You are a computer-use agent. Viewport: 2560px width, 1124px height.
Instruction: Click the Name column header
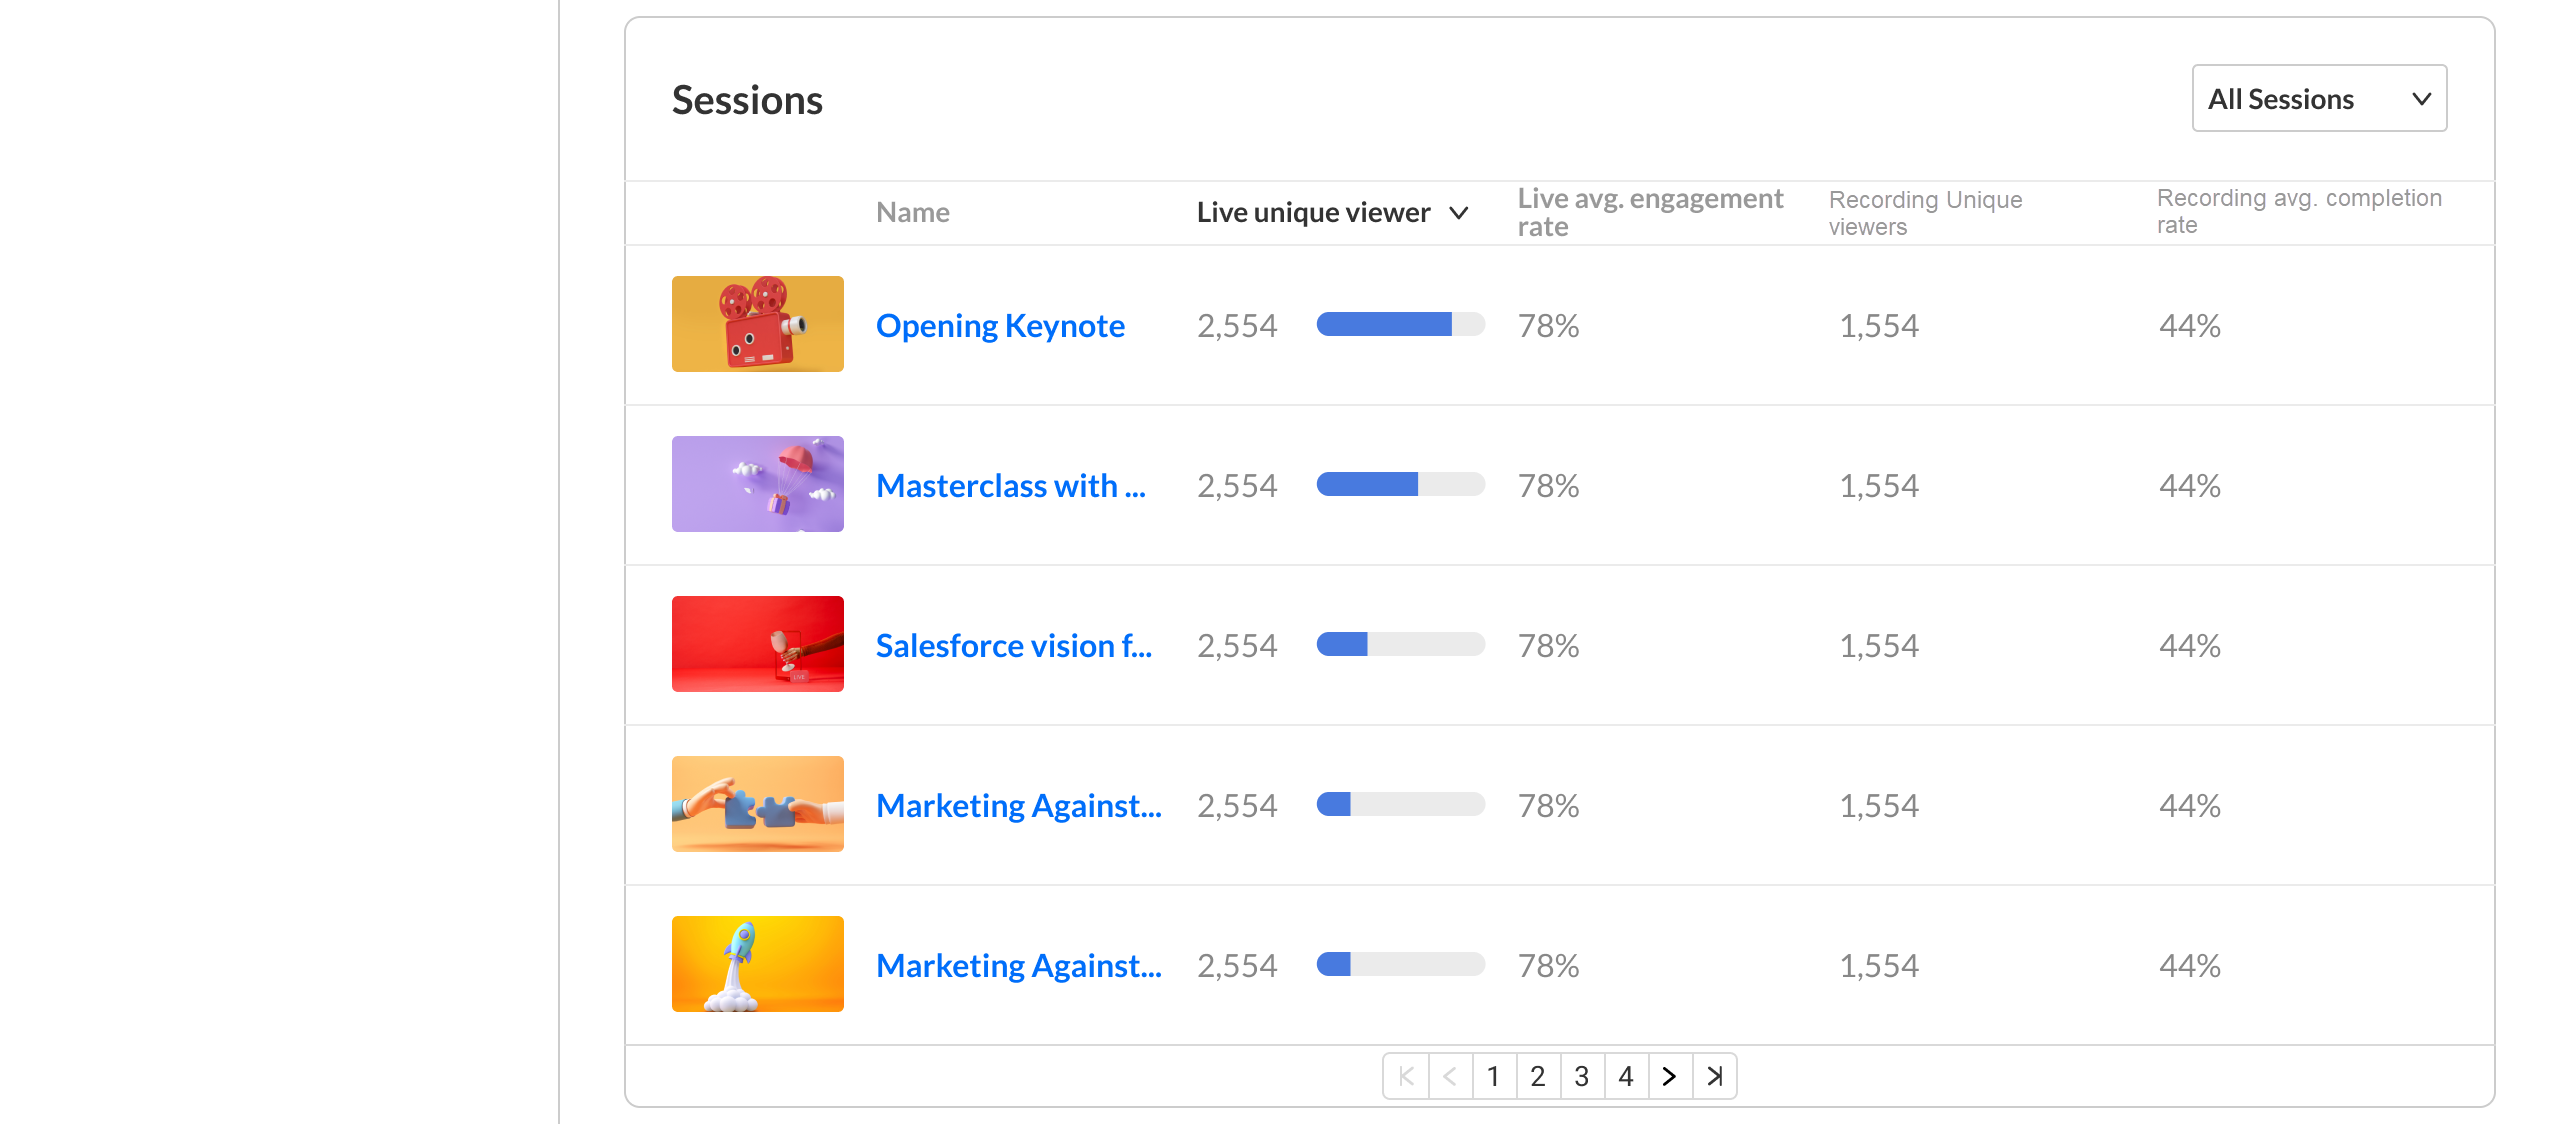click(x=912, y=212)
